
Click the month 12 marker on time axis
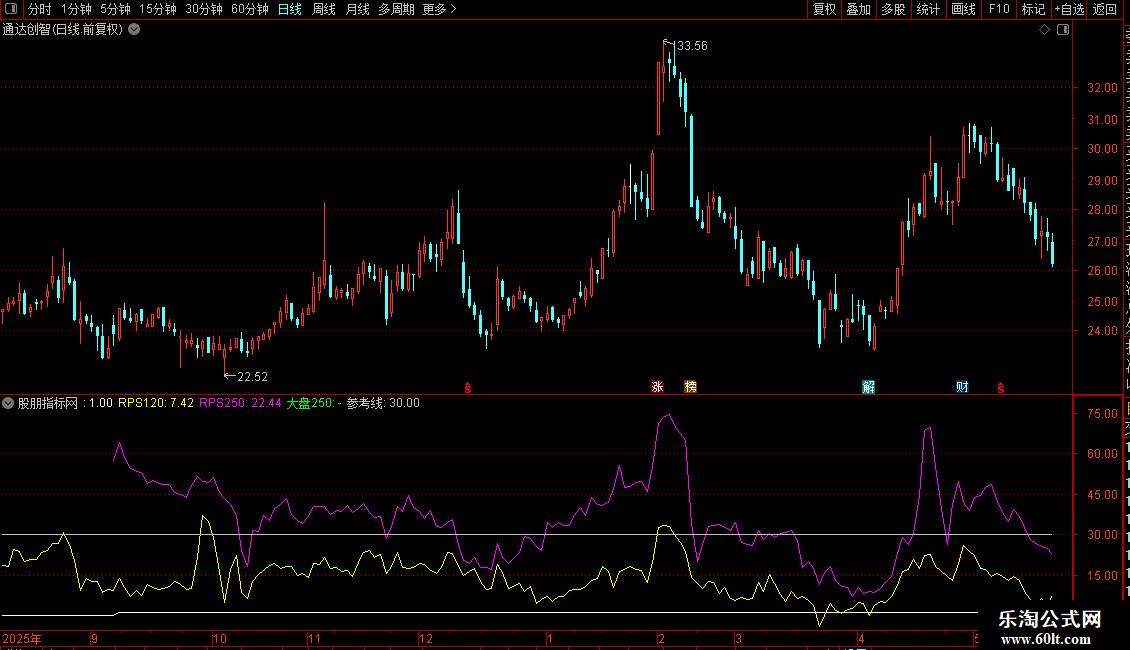pos(426,639)
